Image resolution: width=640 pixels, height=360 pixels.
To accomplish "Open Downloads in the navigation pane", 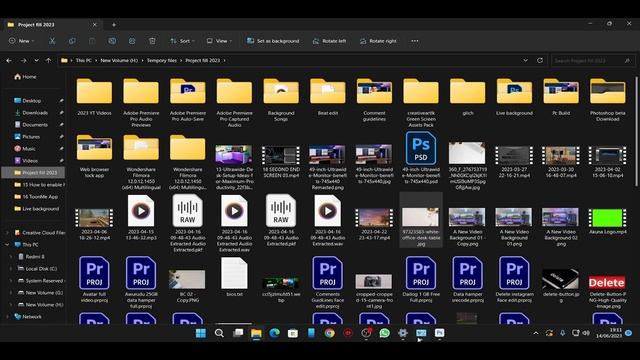I will [31, 113].
